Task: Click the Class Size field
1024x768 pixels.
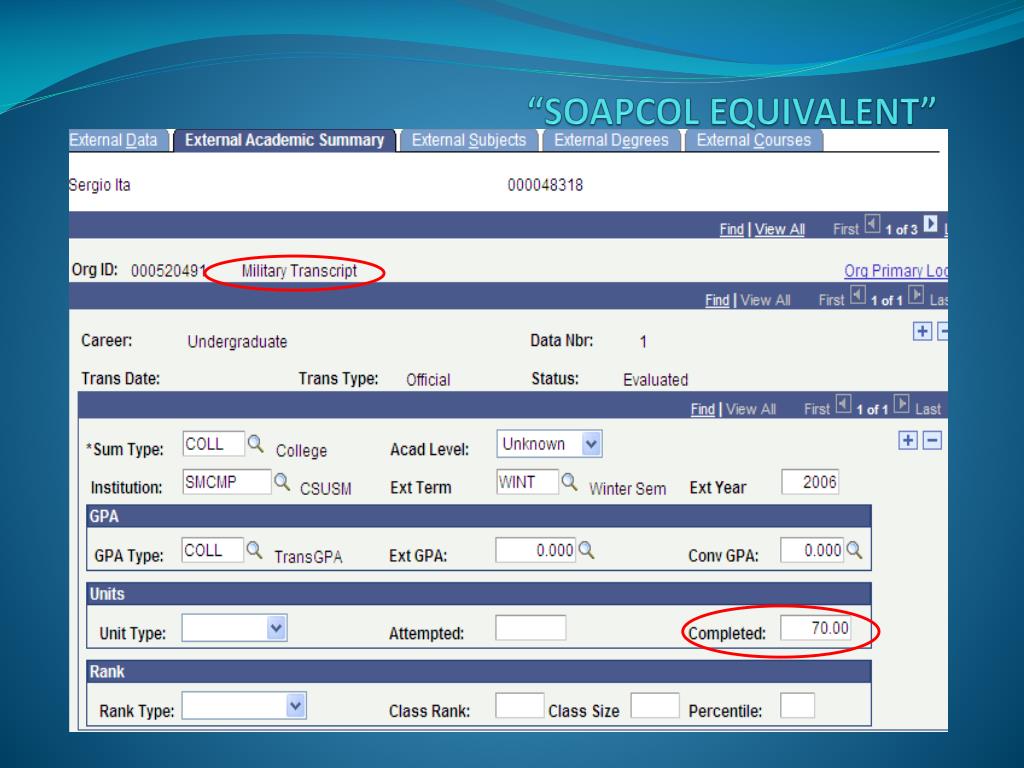Action: tap(655, 706)
